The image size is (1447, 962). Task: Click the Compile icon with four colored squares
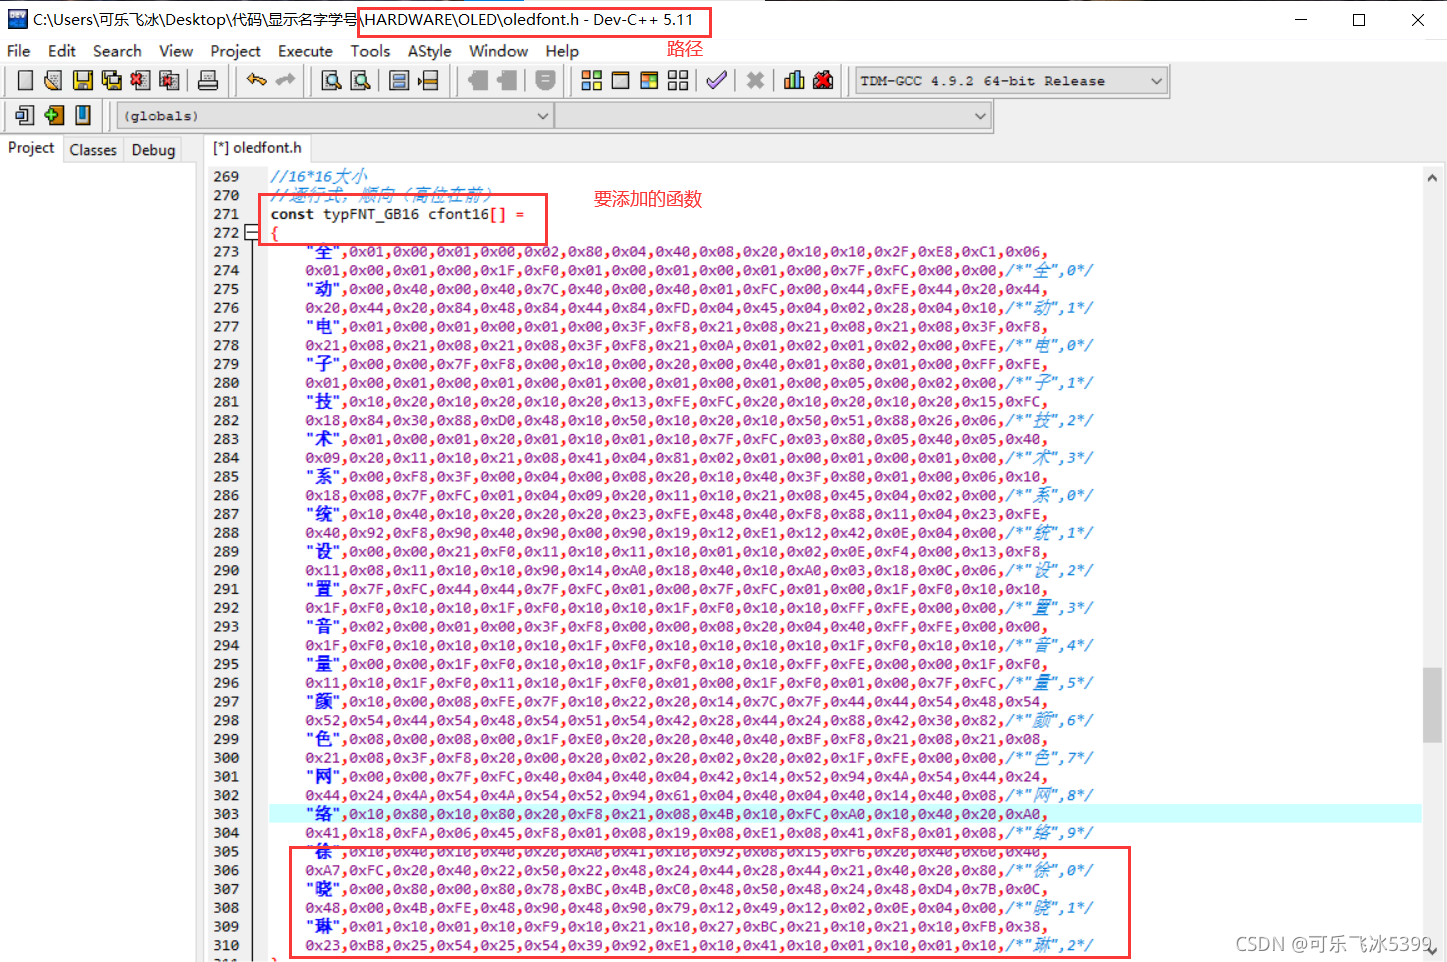[592, 81]
